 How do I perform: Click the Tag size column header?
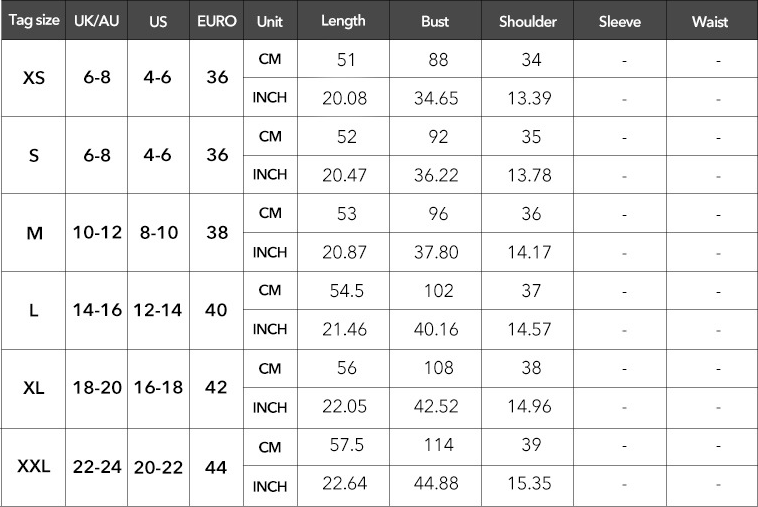(33, 20)
